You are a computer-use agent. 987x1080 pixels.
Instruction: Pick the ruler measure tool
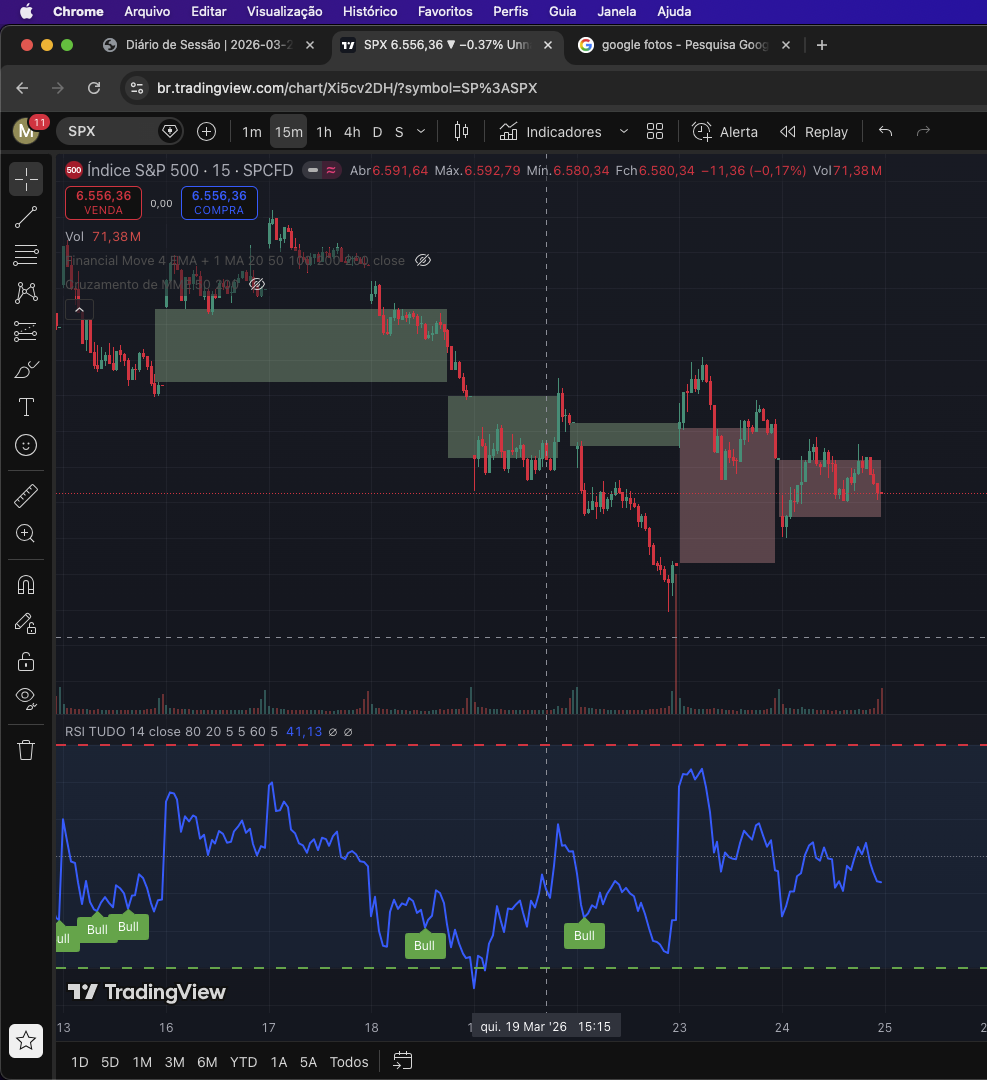pos(26,495)
